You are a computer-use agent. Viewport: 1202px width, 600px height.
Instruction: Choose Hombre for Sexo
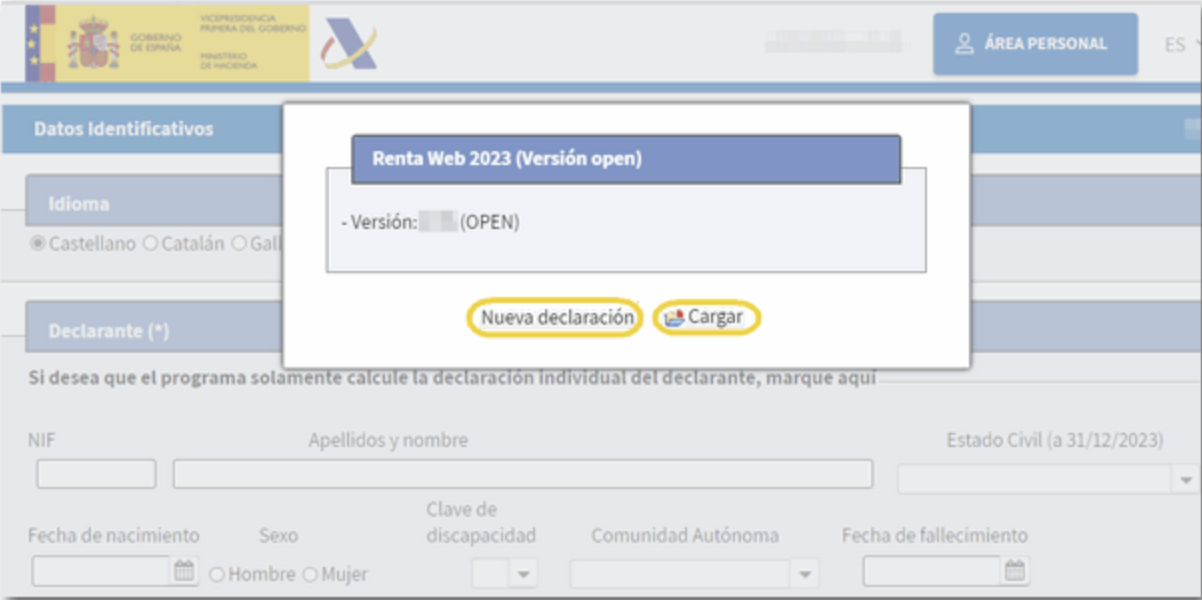click(x=217, y=575)
